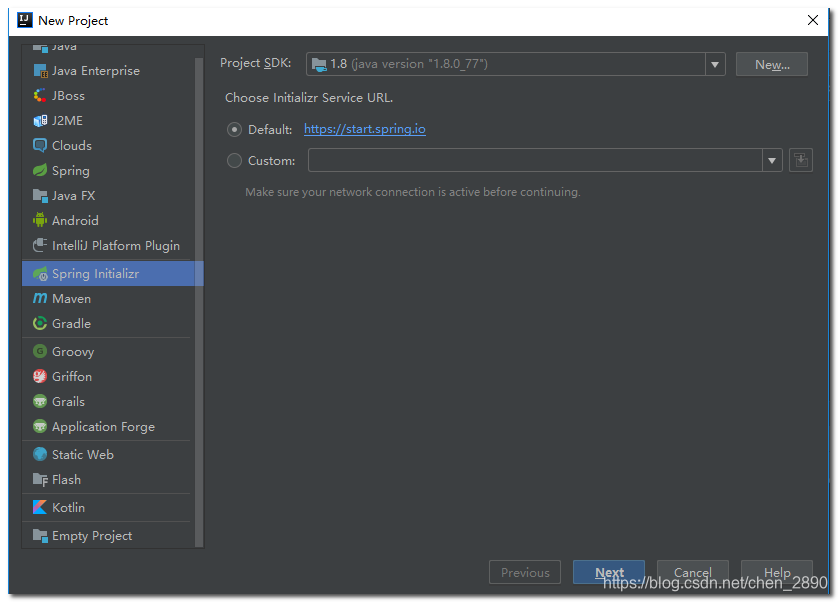This screenshot has height=602, width=838.
Task: Click inside the Custom URL input field
Action: click(x=535, y=160)
